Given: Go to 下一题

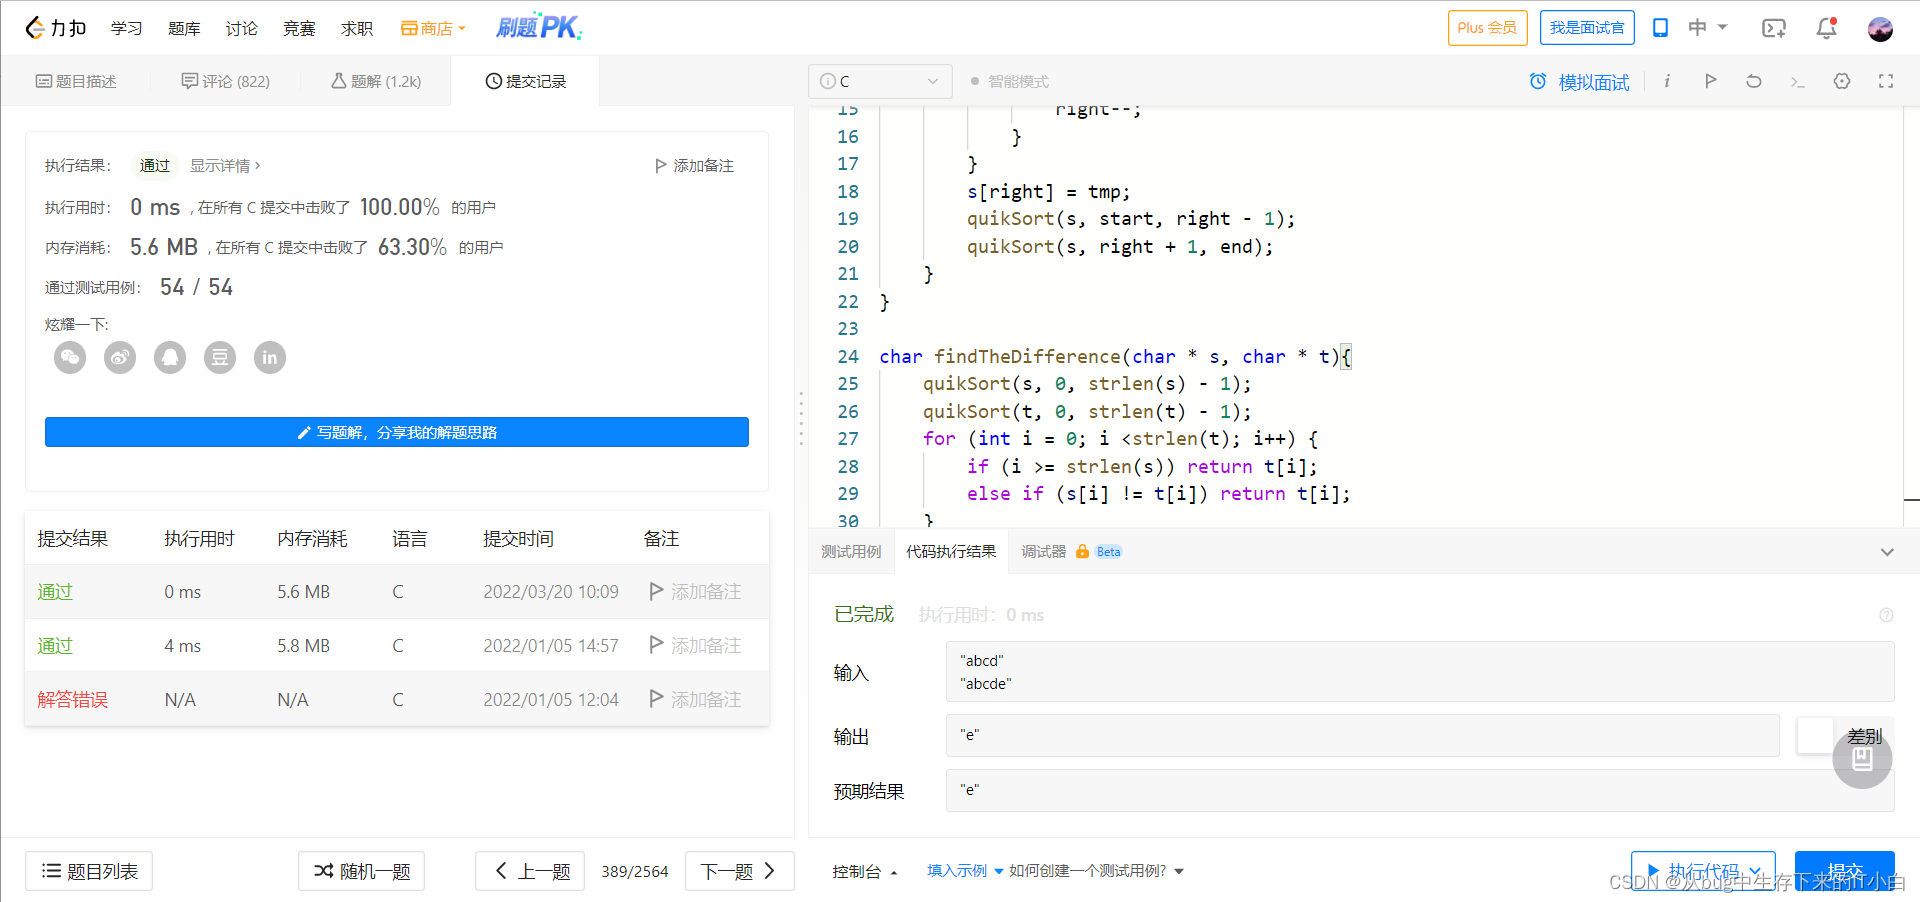Looking at the screenshot, I should coord(739,871).
